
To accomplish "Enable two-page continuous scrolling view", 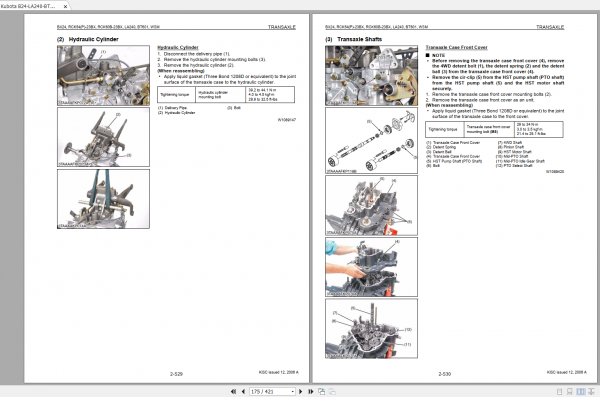I will [x=591, y=392].
